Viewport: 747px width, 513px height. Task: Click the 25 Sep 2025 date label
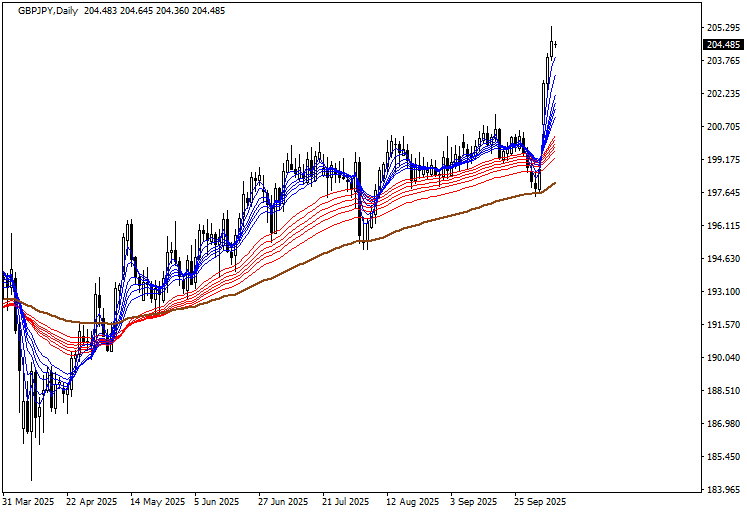pyautogui.click(x=540, y=501)
